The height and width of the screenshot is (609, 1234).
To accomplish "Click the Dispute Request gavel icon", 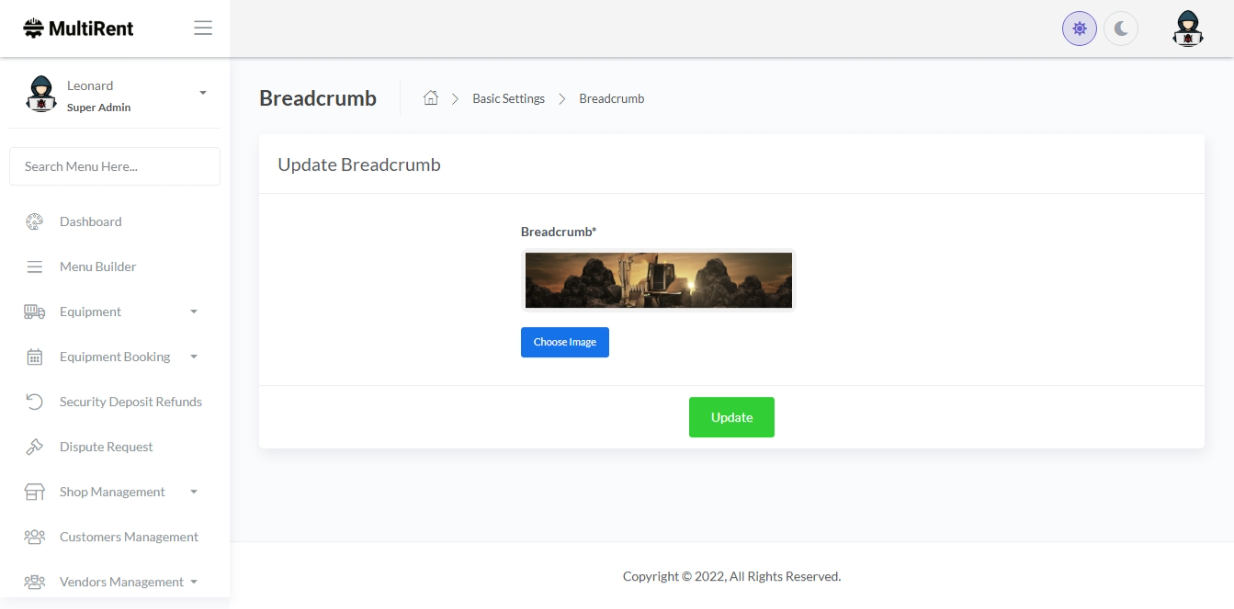I will [x=34, y=447].
